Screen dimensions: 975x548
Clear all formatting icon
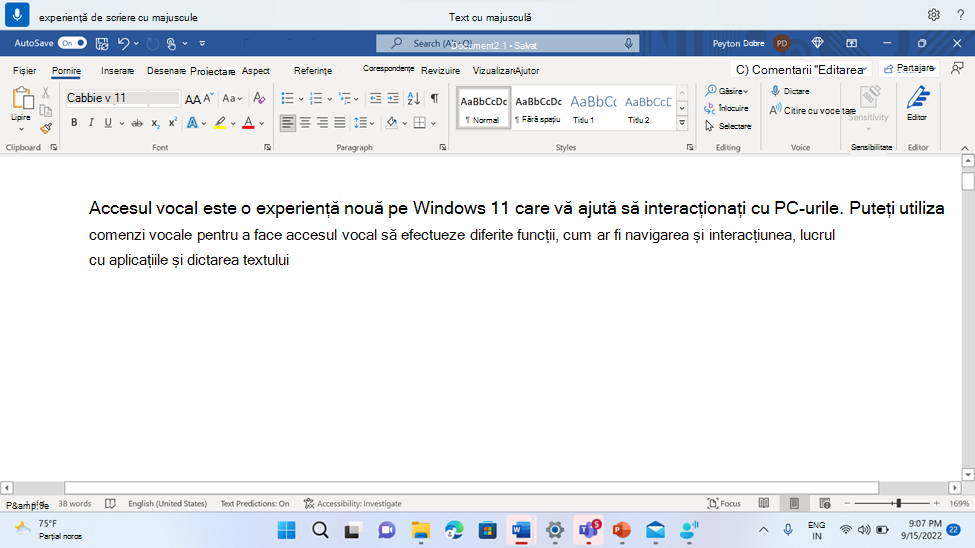[259, 98]
